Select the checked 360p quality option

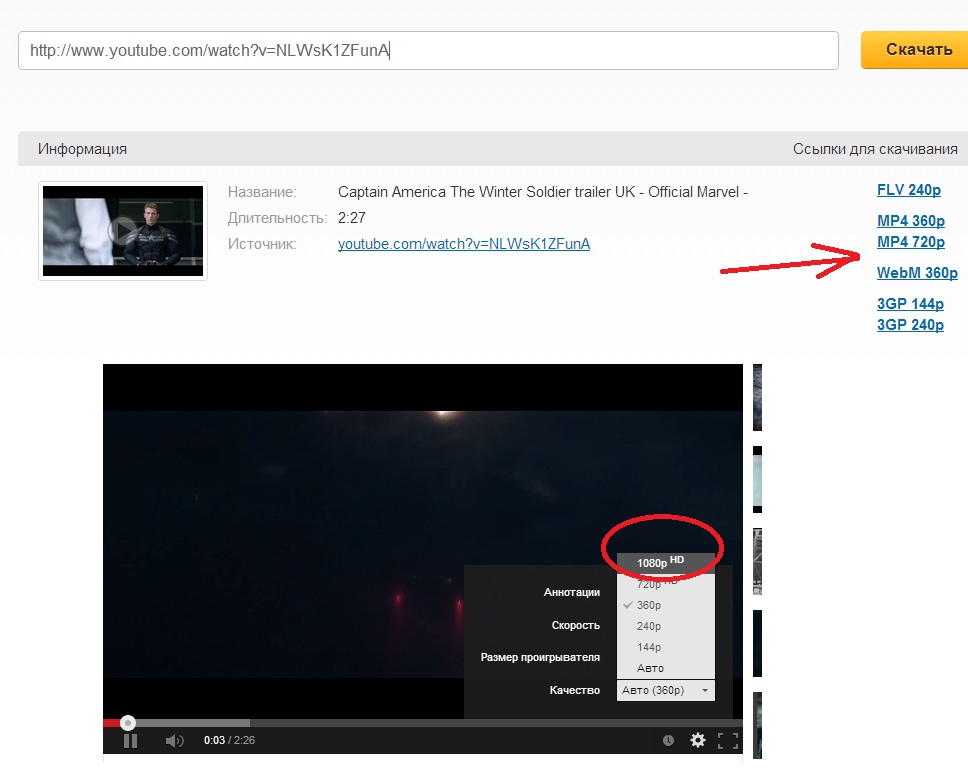649,605
